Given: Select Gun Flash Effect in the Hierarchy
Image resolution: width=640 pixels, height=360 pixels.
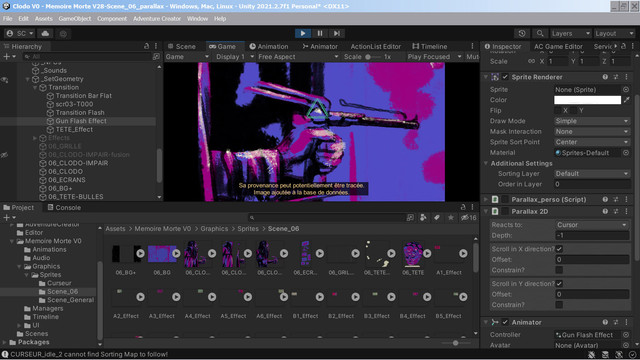Looking at the screenshot, I should tap(81, 121).
